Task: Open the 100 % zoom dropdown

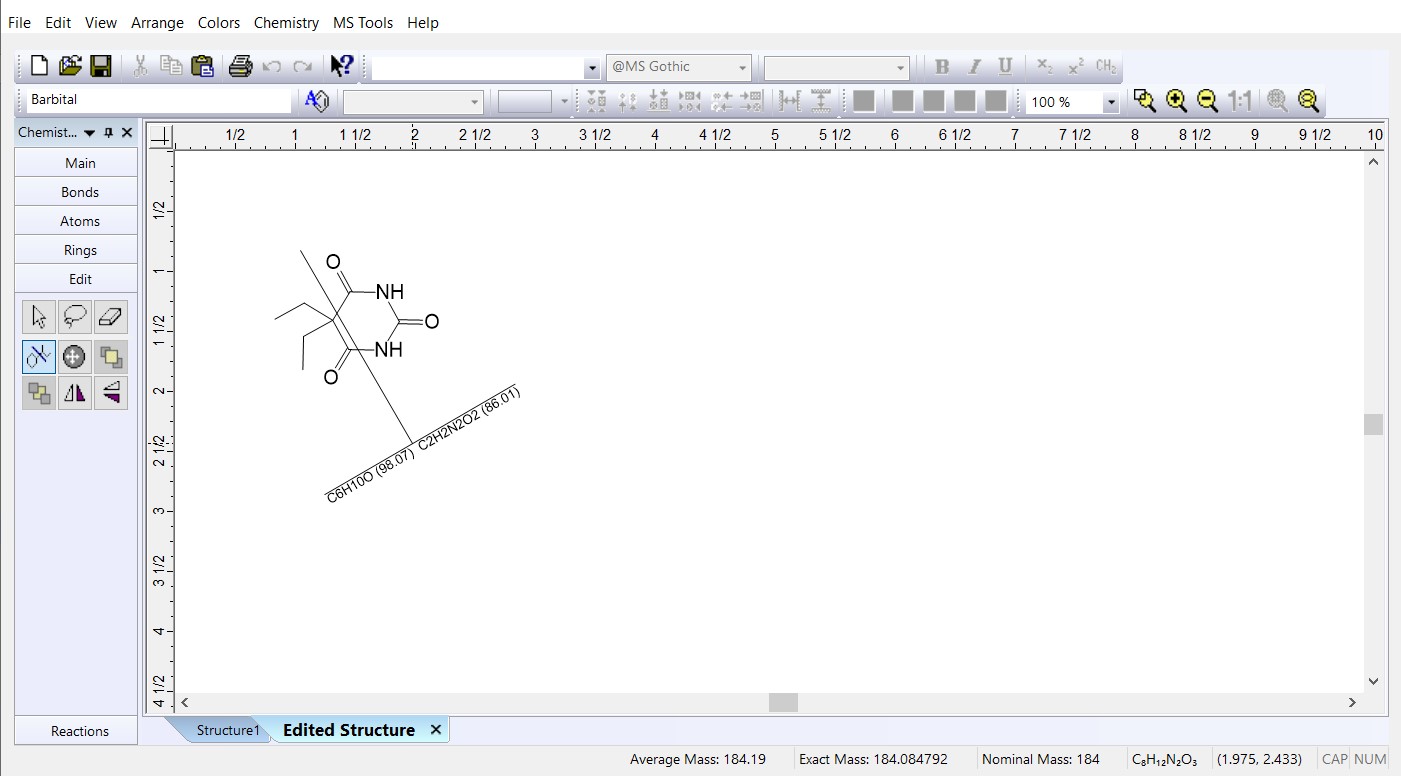Action: coord(1111,102)
